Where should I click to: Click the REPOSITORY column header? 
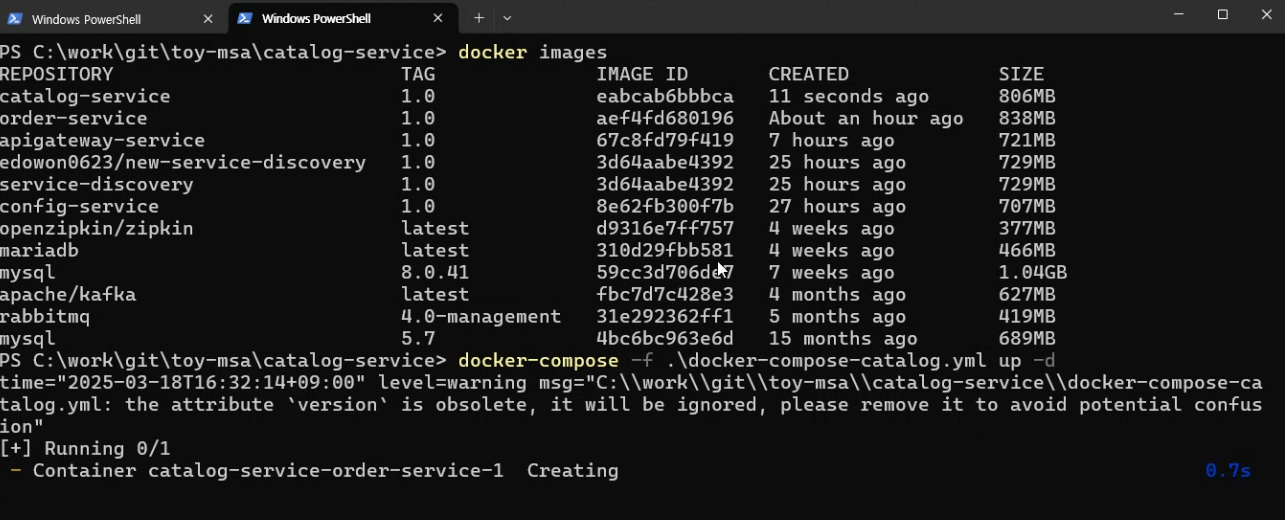[57, 75]
